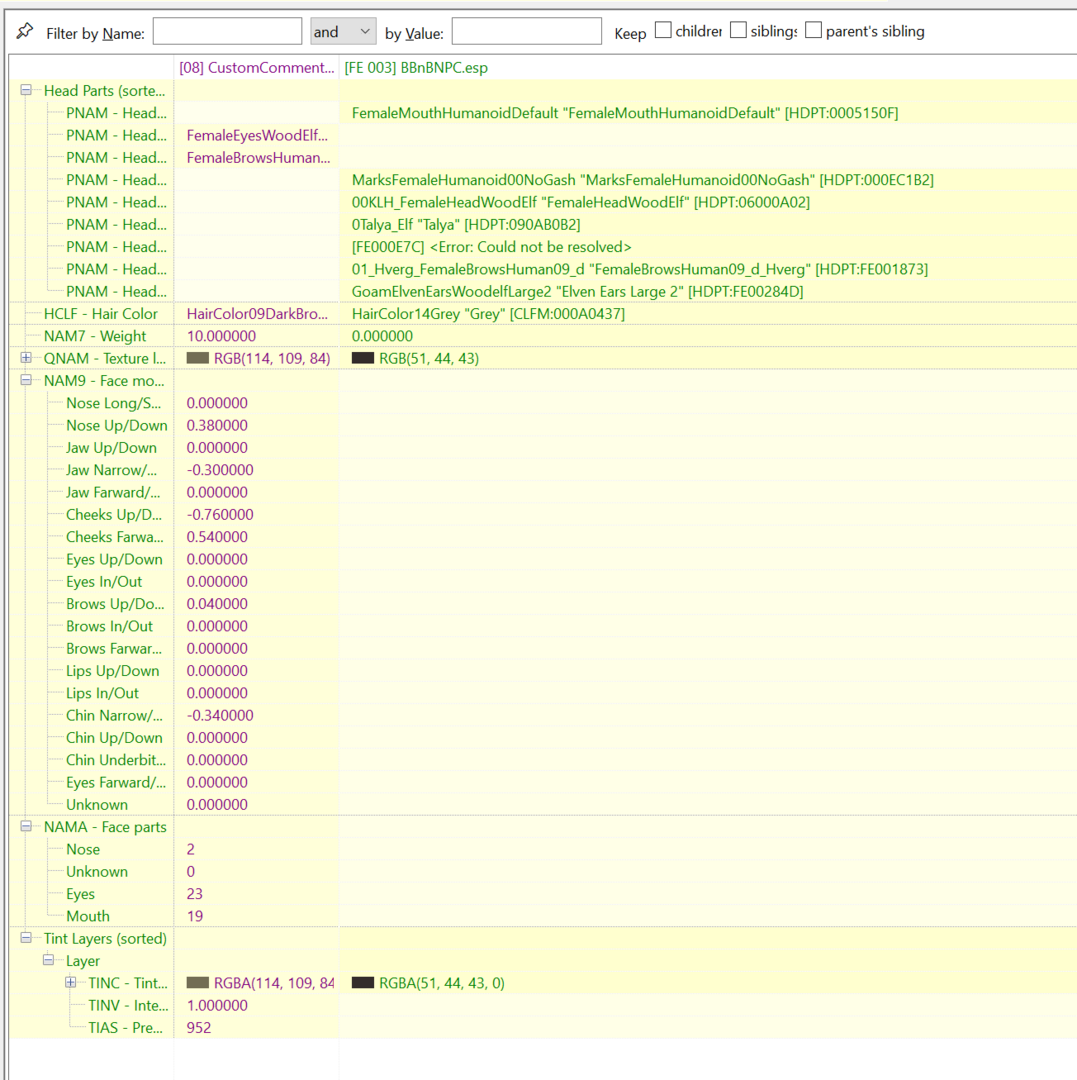The width and height of the screenshot is (1077, 1080).
Task: Click the HairColor14Grey "Grey" value
Action: coord(488,314)
